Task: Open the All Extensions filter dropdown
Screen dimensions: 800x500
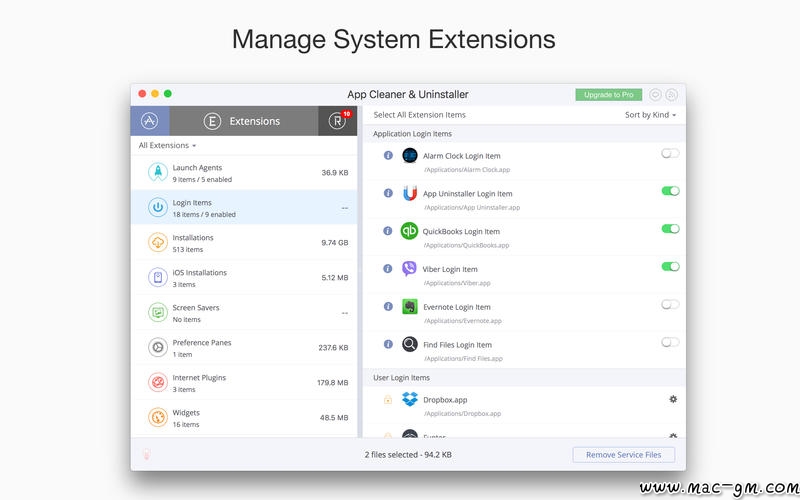Action: click(x=167, y=145)
